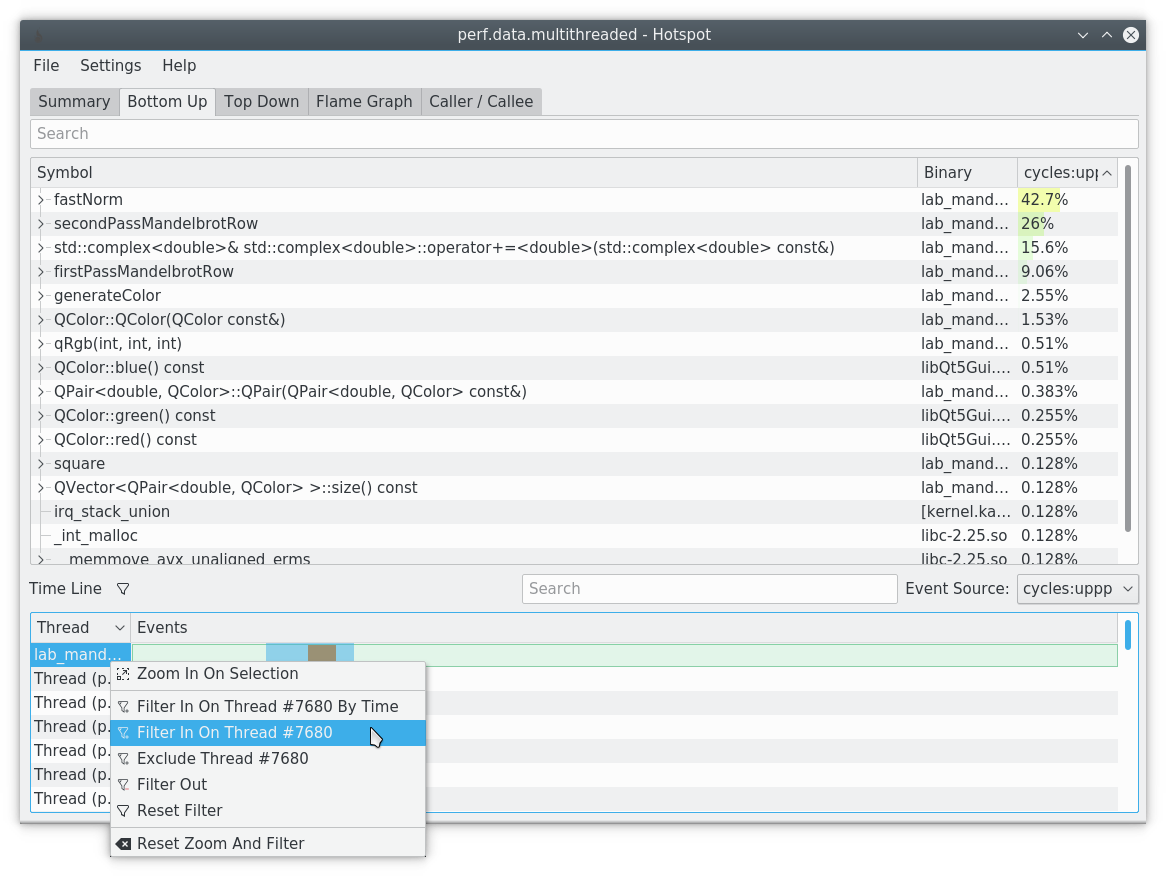The width and height of the screenshot is (1166, 877).
Task: Click the Exclude Thread #7680 funnel icon
Action: click(123, 758)
